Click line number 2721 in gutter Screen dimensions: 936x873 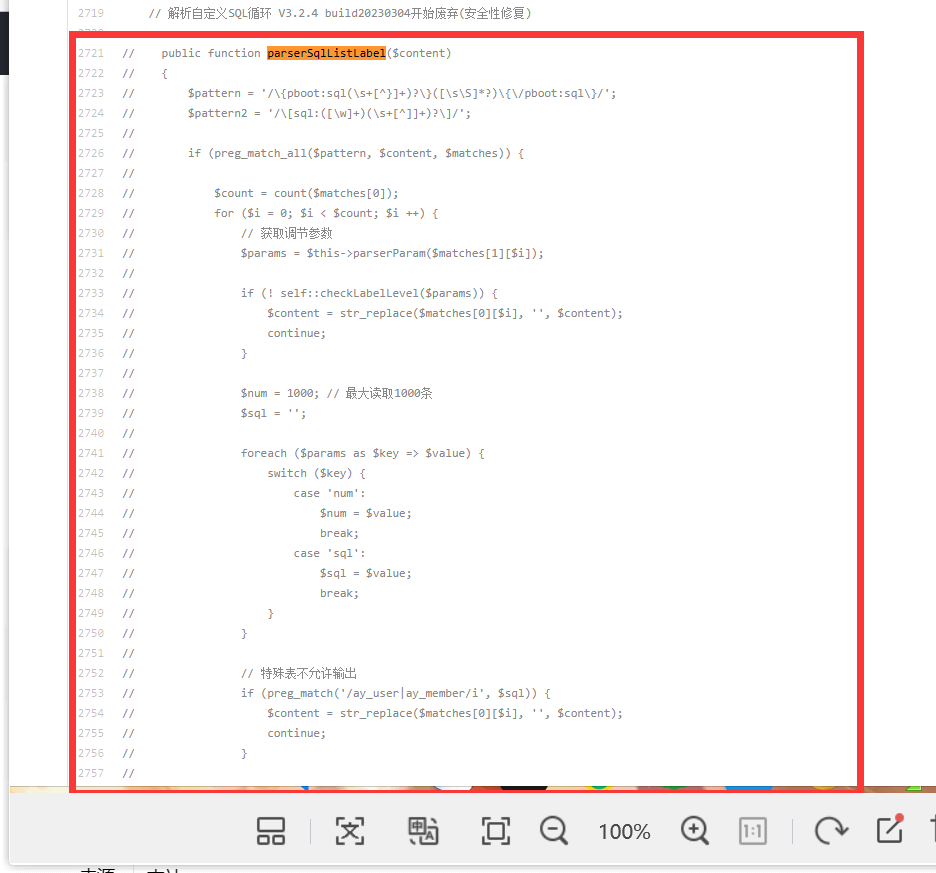(91, 53)
